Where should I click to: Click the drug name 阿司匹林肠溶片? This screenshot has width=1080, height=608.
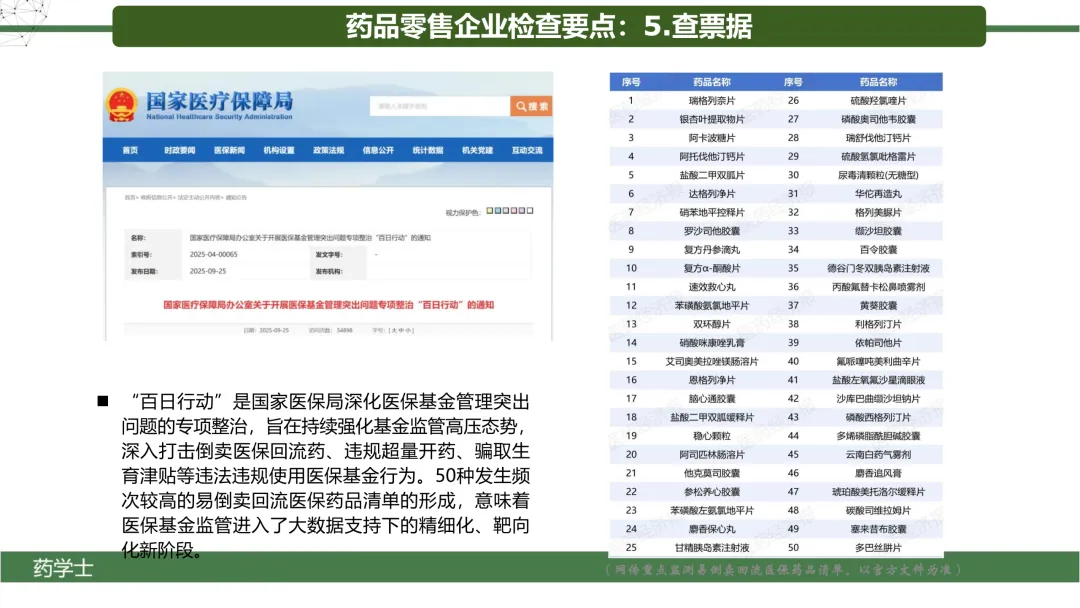712,454
